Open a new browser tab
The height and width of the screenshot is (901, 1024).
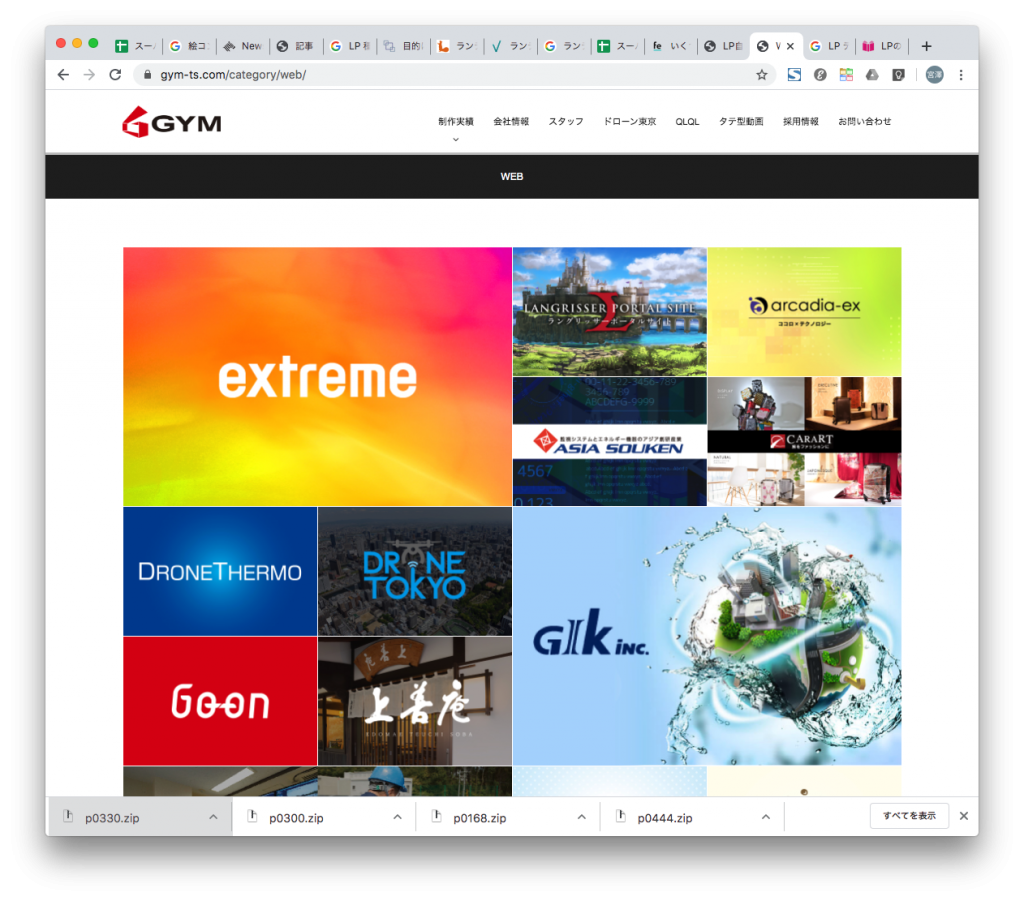point(926,46)
